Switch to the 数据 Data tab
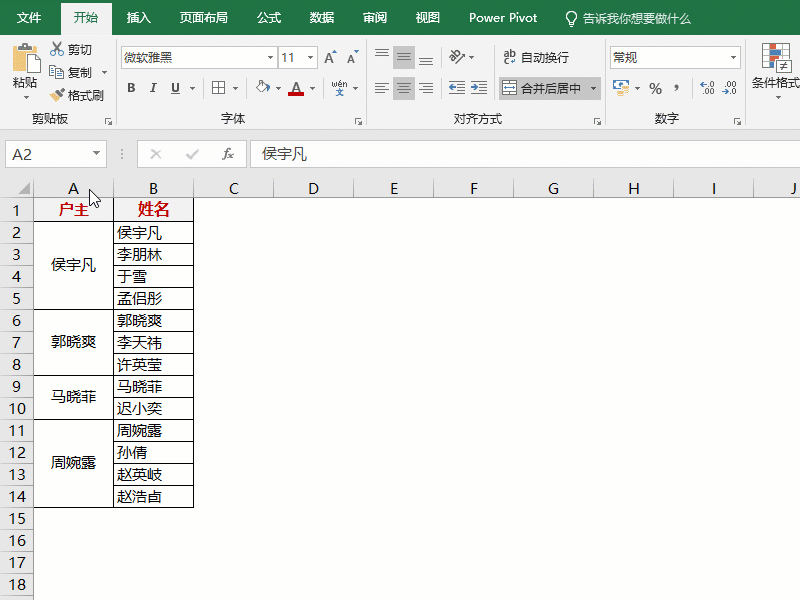This screenshot has height=600, width=800. coord(322,18)
